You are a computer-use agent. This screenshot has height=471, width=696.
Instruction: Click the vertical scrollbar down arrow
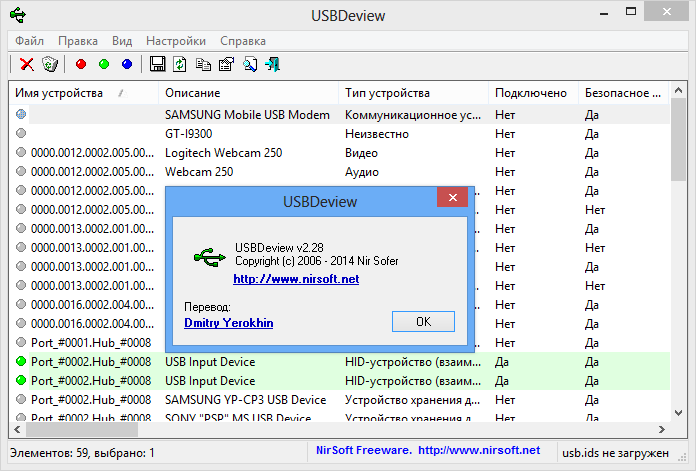(678, 412)
